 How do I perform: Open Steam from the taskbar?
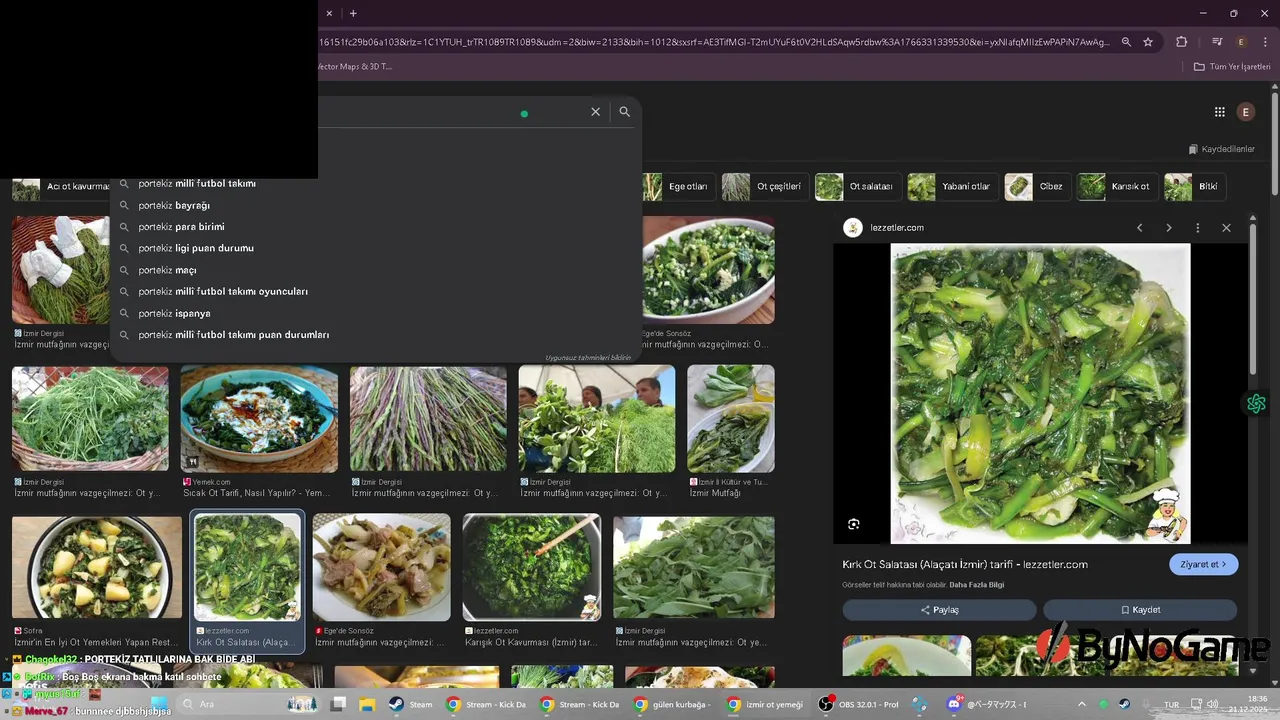click(410, 704)
